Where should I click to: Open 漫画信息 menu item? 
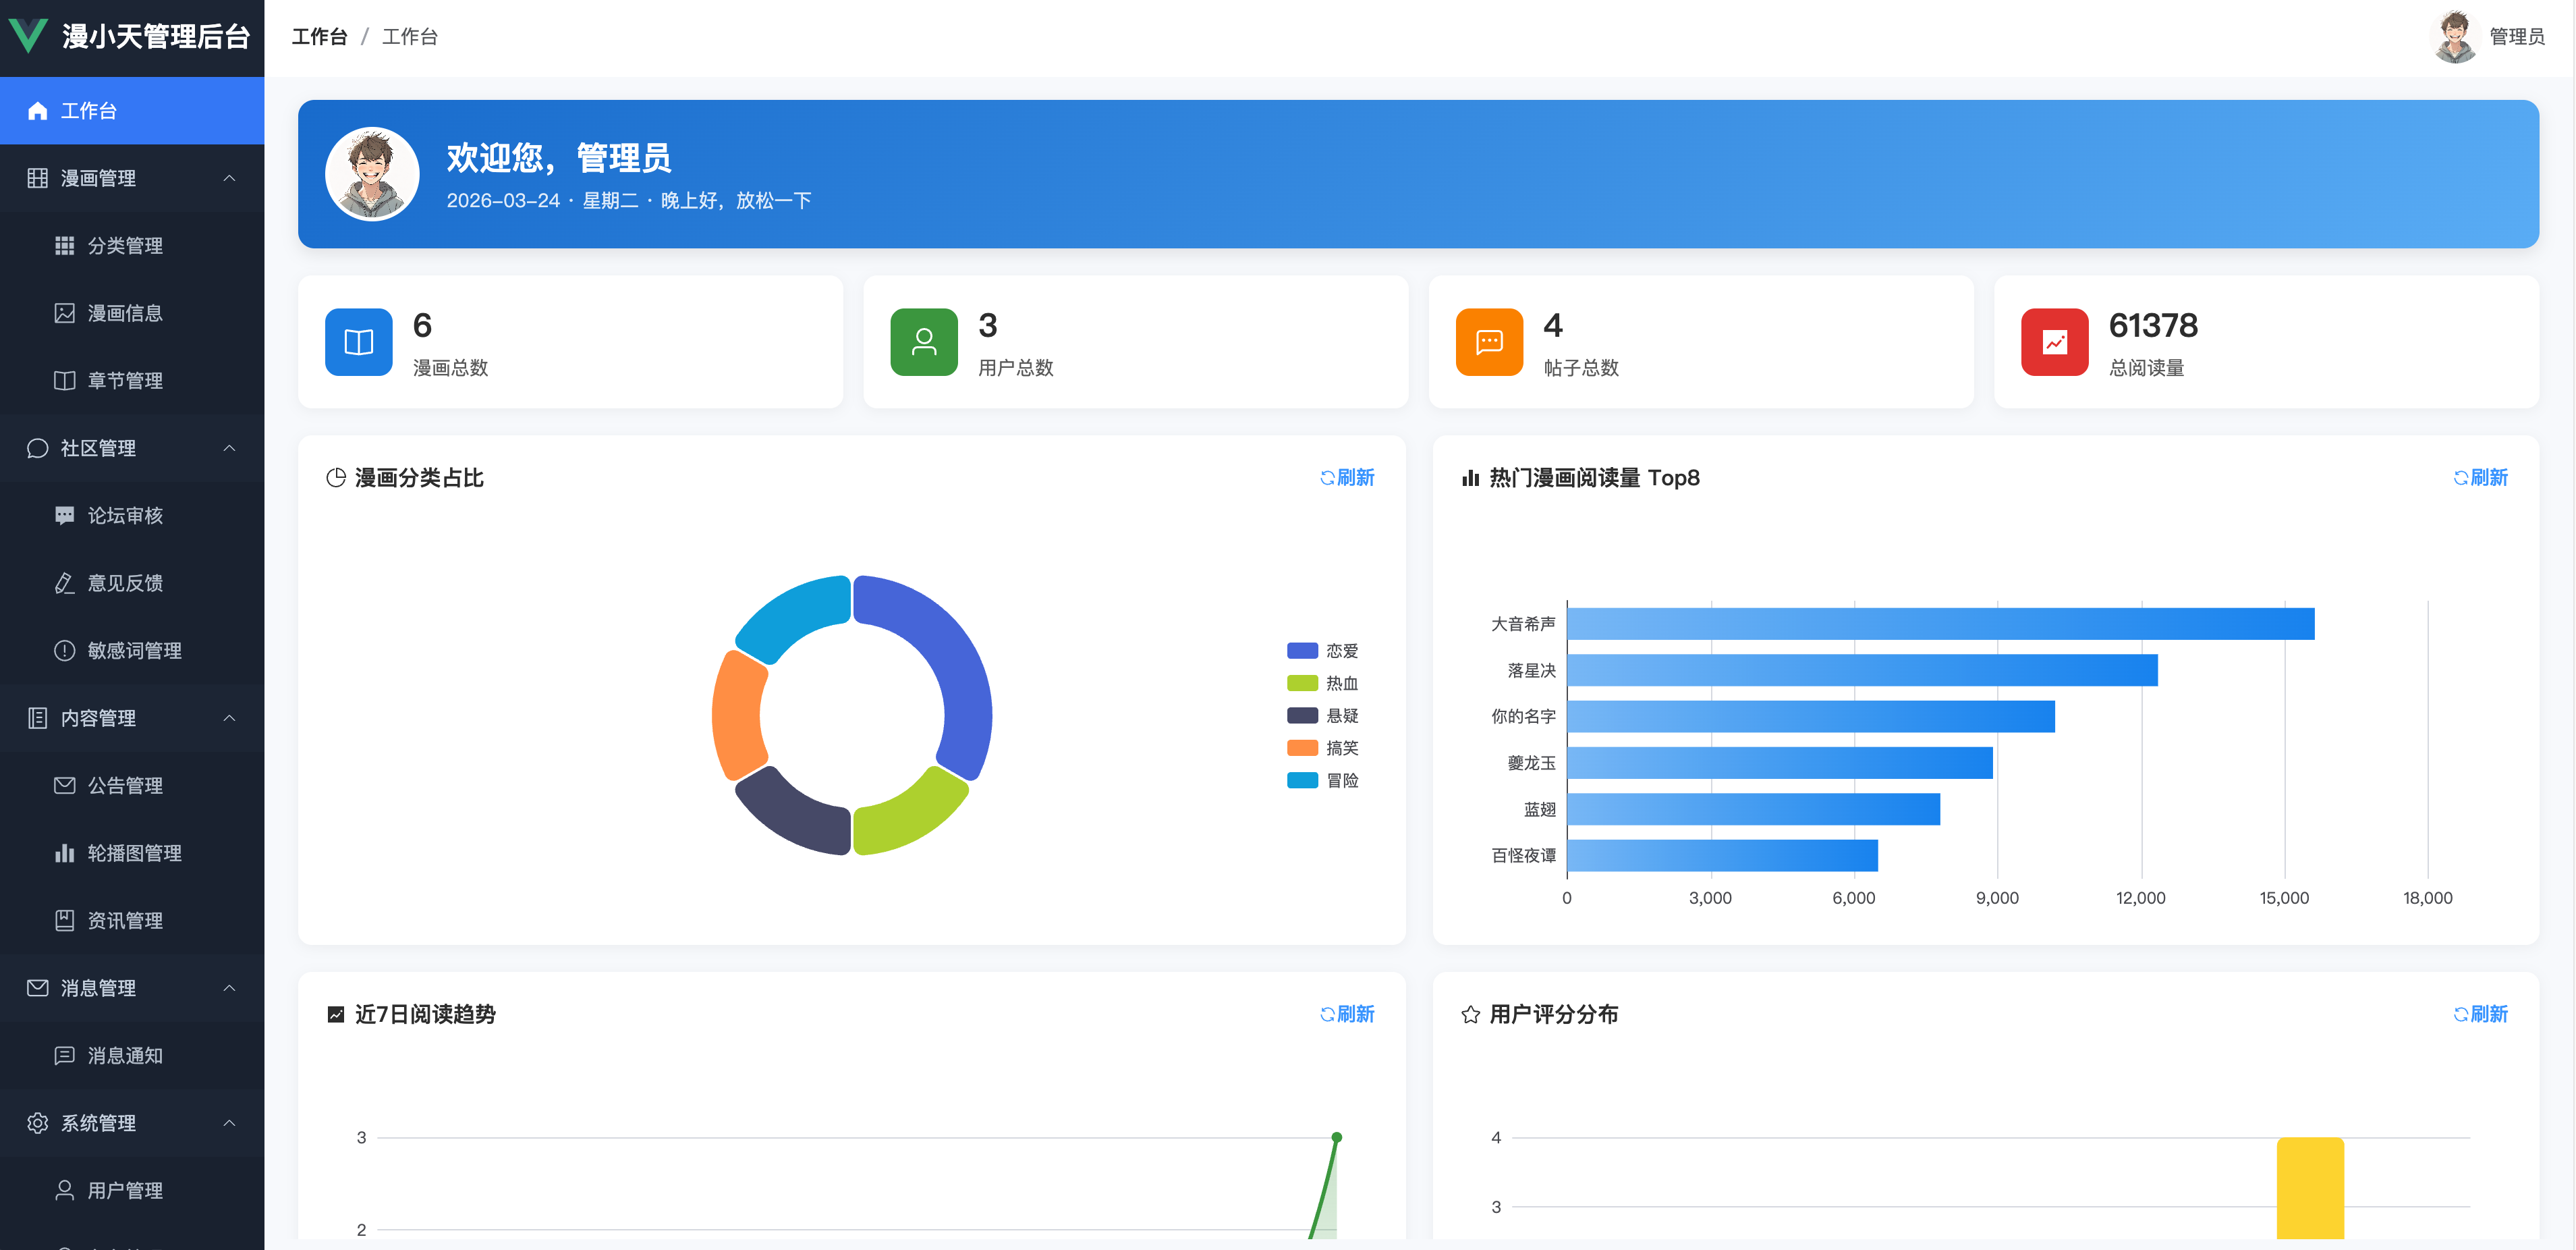[x=132, y=313]
